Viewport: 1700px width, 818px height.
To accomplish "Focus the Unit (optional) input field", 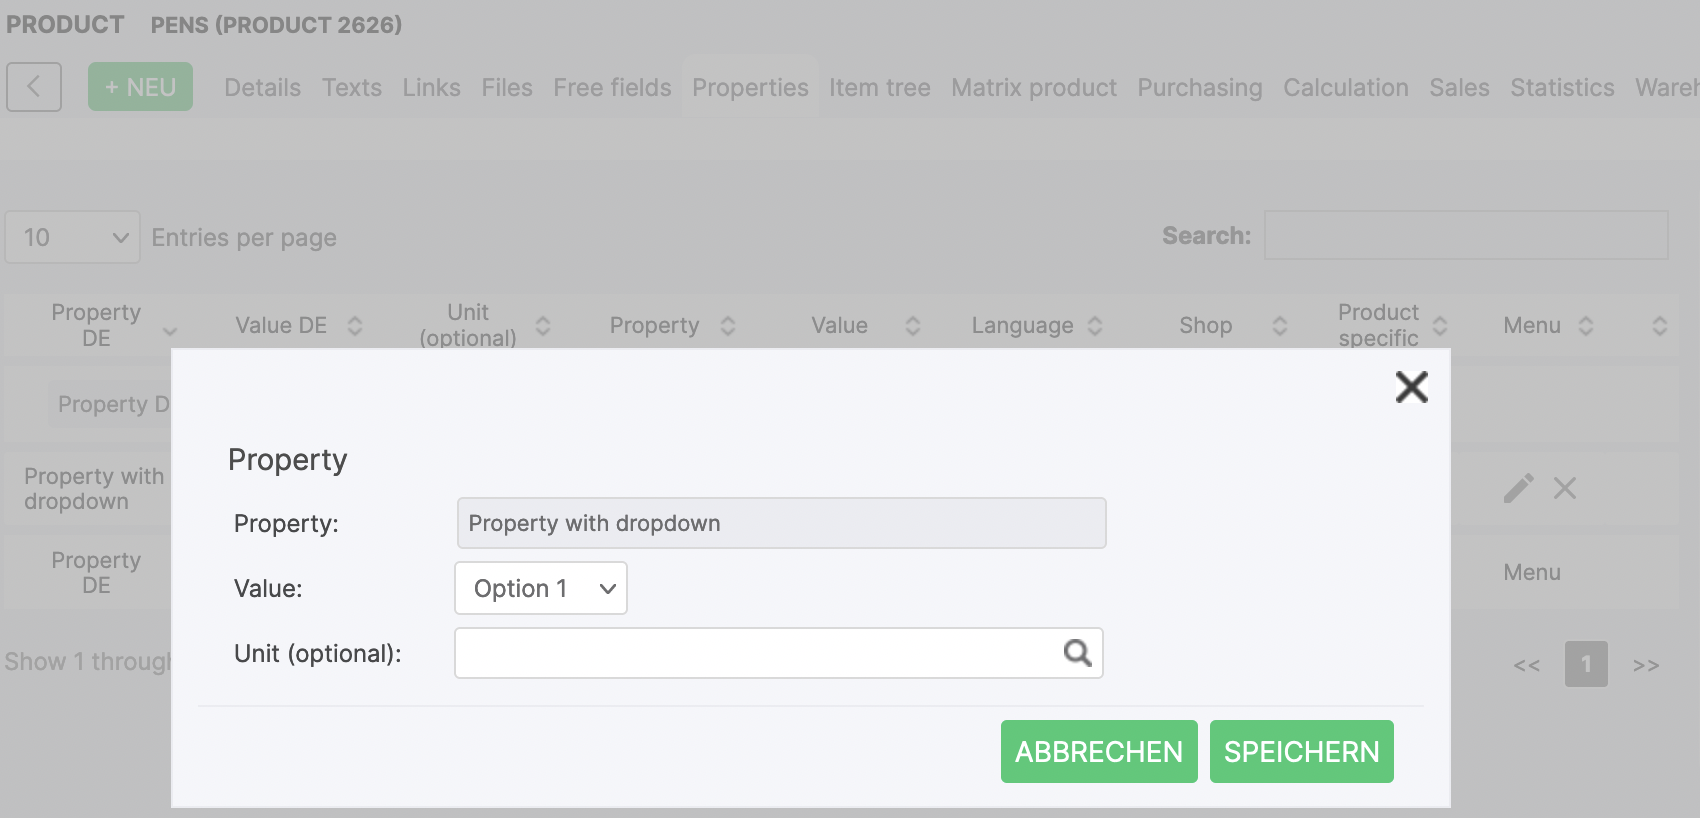I will click(755, 653).
